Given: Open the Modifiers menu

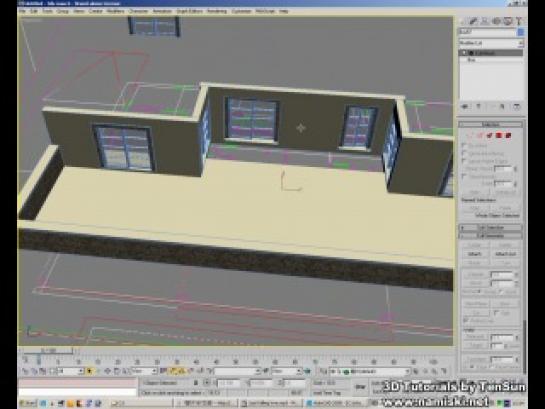Looking at the screenshot, I should (115, 11).
